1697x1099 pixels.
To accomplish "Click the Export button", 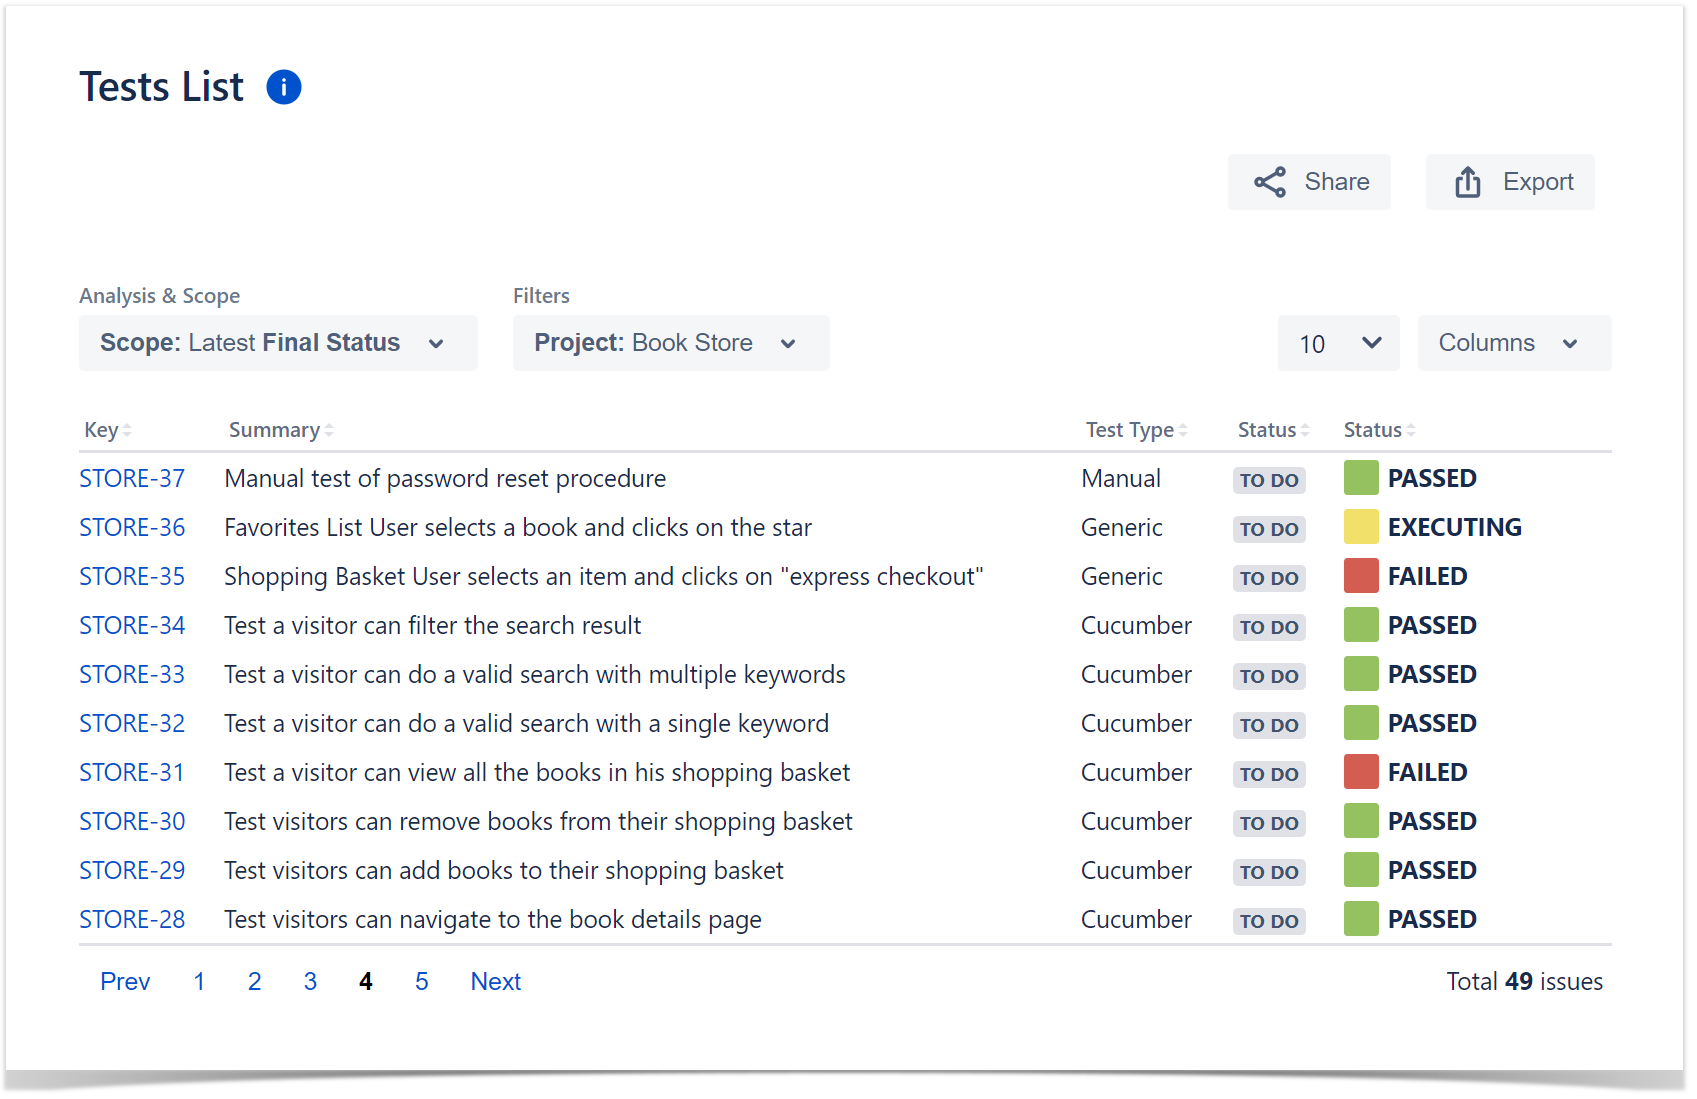I will pos(1510,182).
